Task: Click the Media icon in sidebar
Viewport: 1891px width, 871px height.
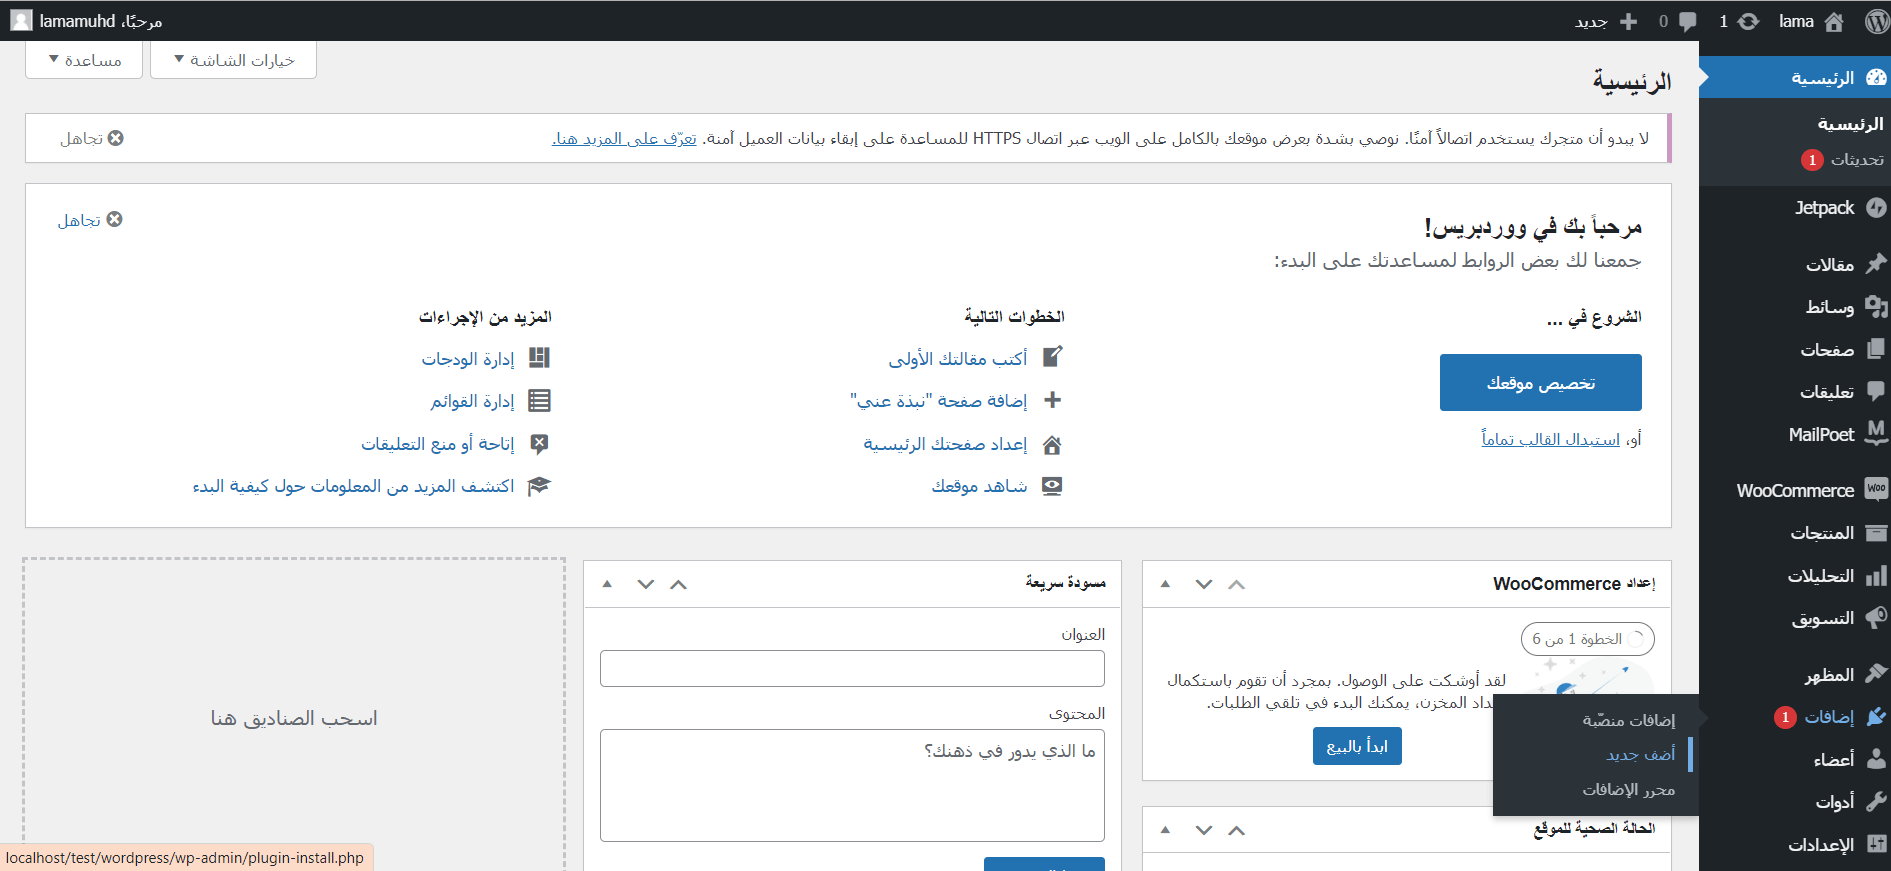Action: (1876, 306)
